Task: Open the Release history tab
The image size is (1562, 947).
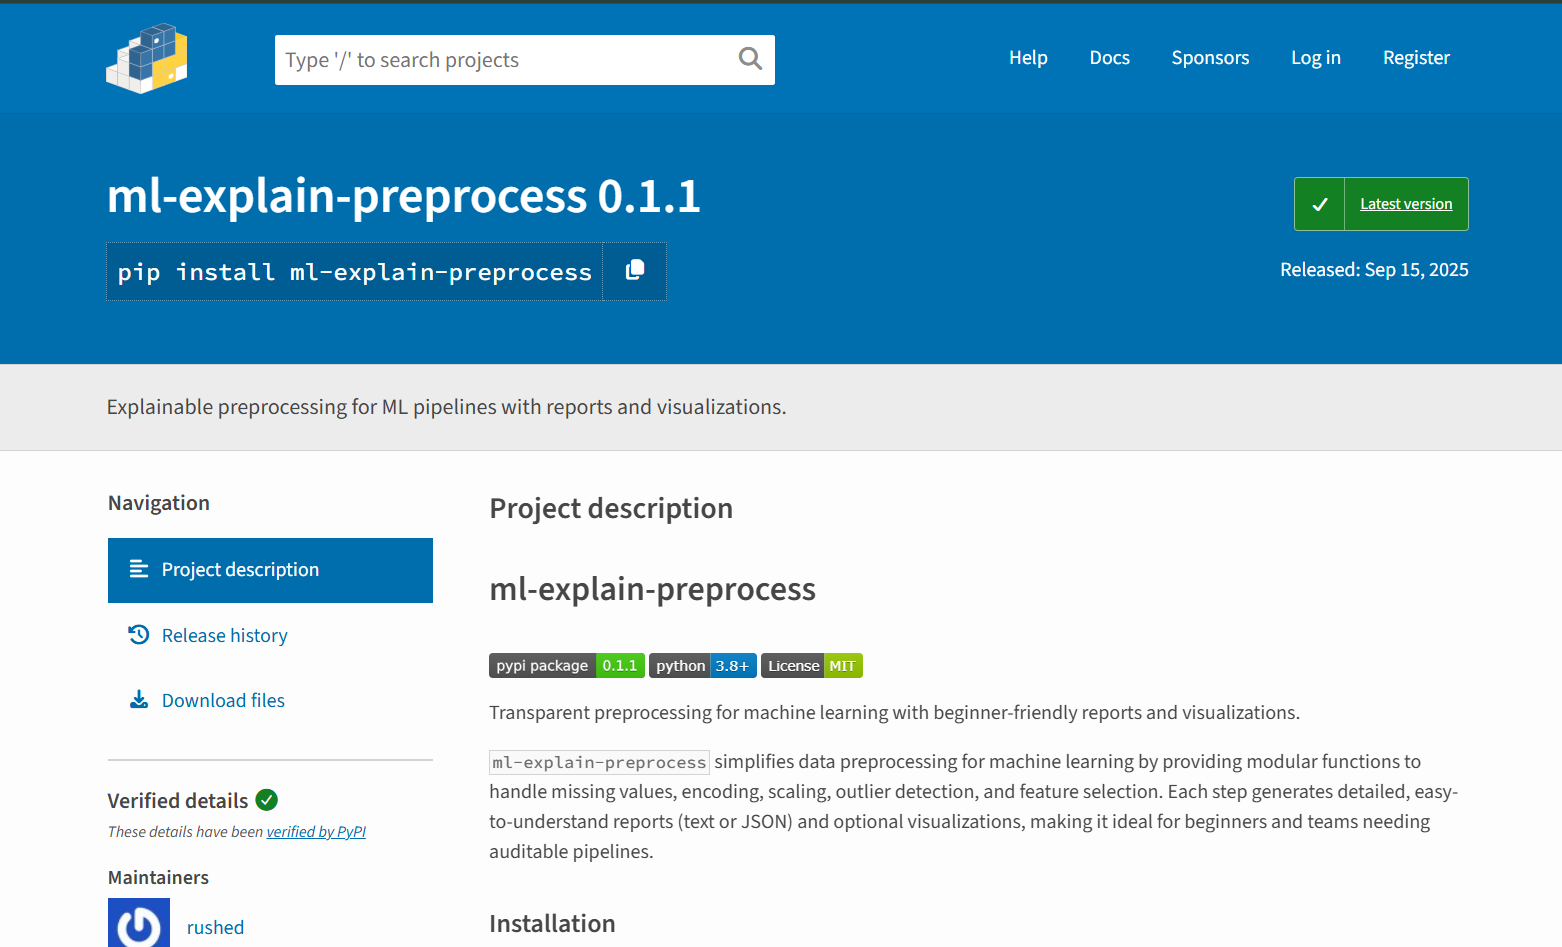Action: click(x=224, y=636)
